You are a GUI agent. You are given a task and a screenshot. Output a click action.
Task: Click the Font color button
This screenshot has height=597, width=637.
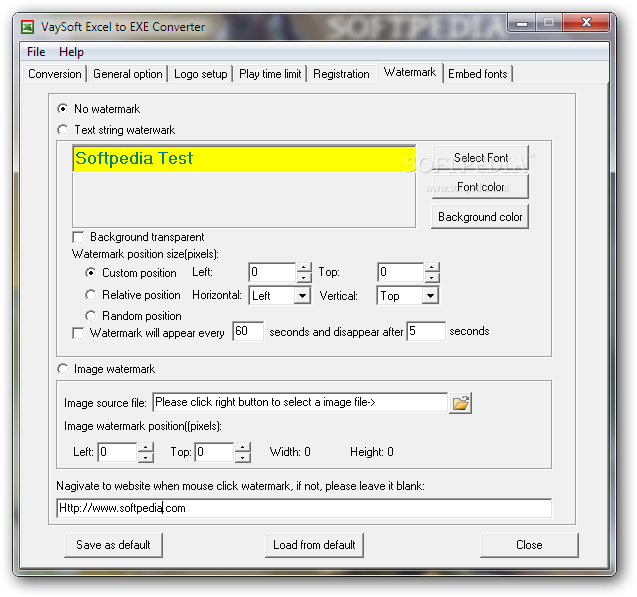480,187
